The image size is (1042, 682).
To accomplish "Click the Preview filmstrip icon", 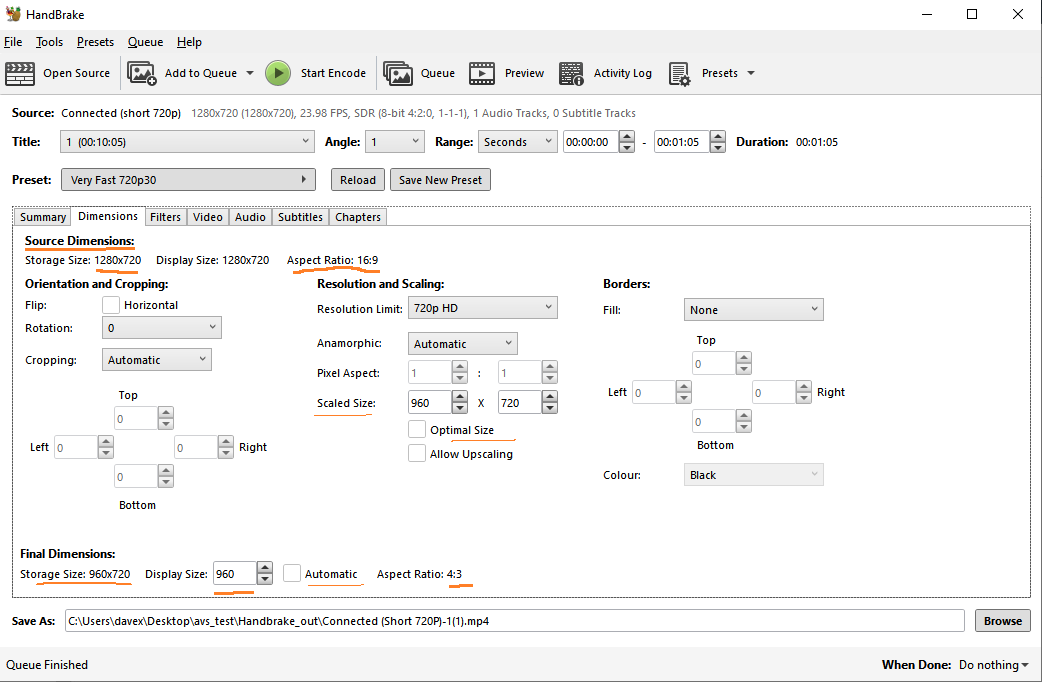I will pos(482,73).
